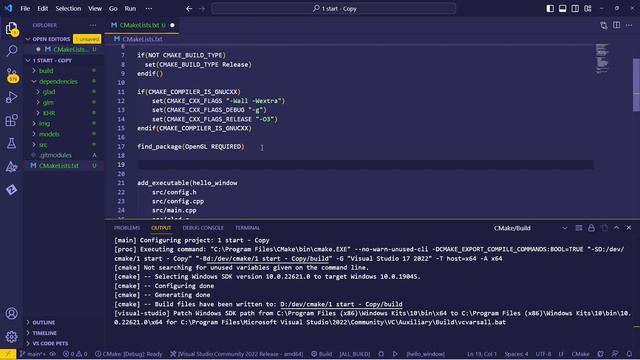640x360 pixels.
Task: Open the Edit menu
Action: click(x=42, y=9)
